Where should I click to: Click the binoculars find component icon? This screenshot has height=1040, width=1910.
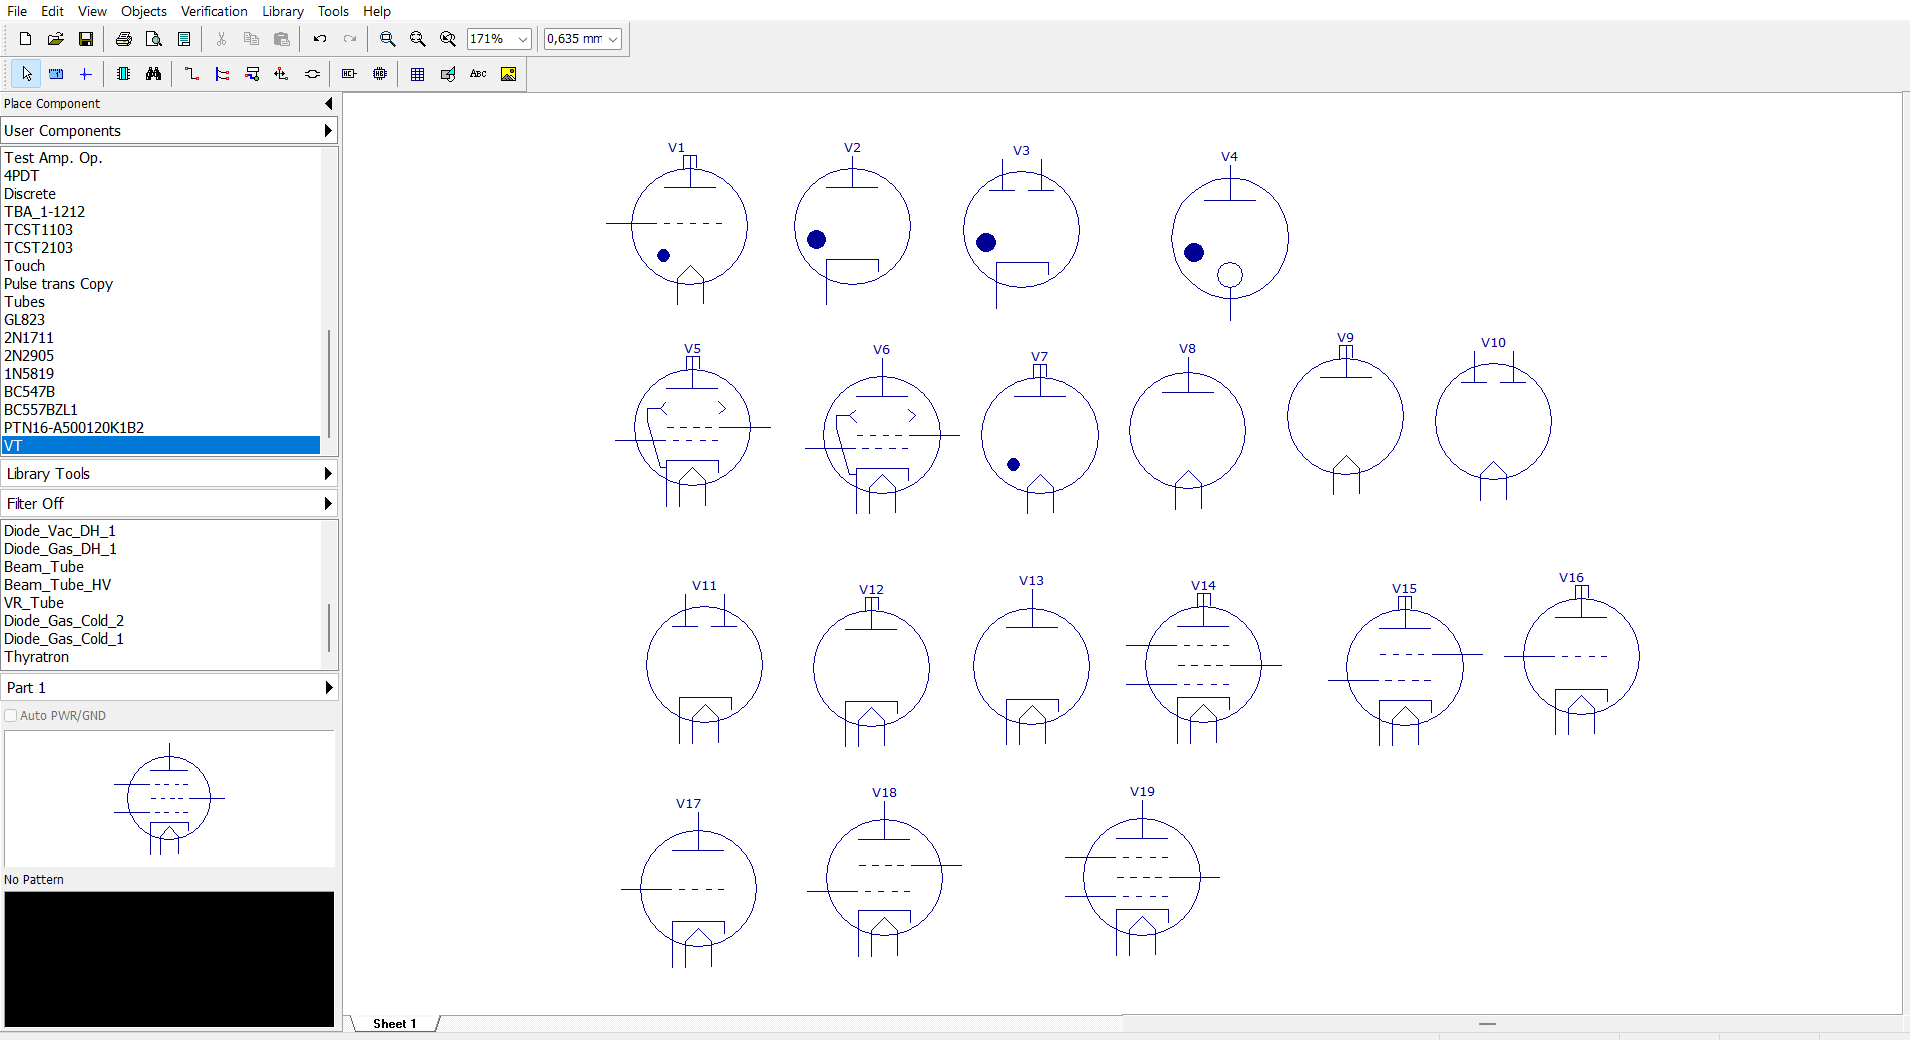[x=153, y=74]
